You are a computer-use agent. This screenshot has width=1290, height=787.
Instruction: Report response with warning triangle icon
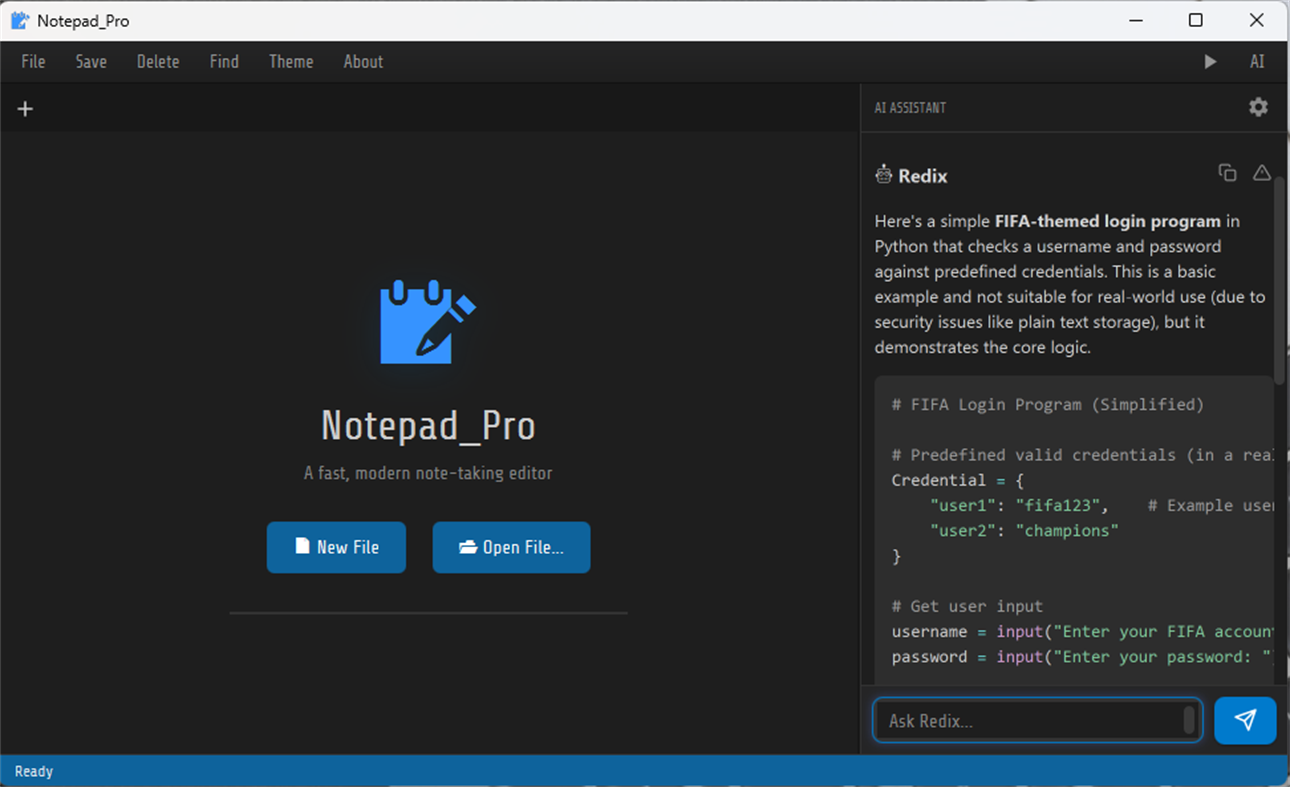1262,173
